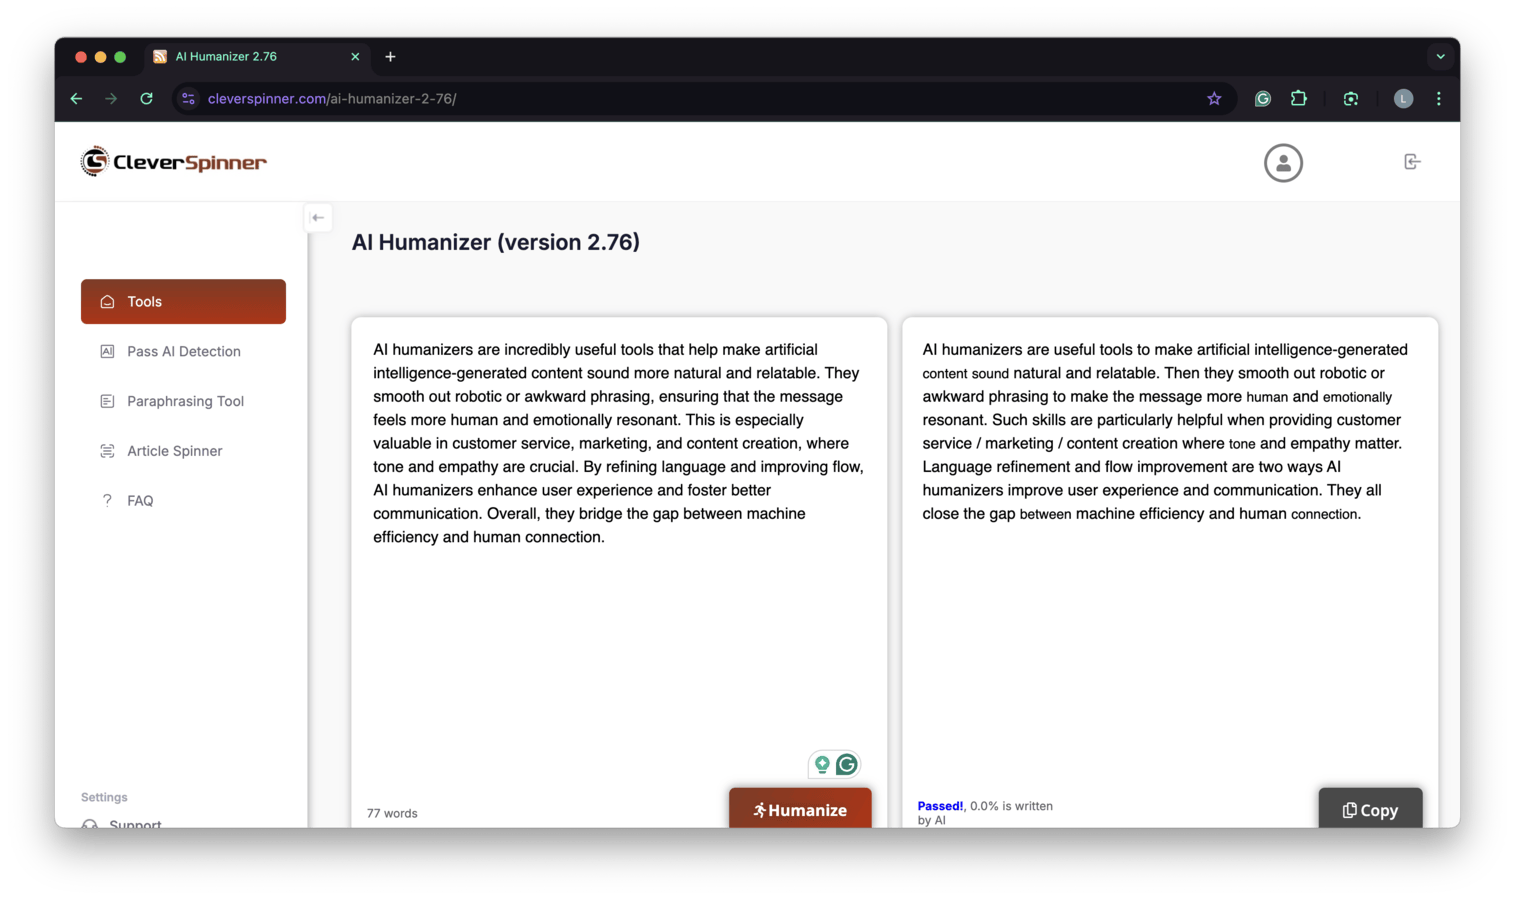Click the FAQ question mark icon
The width and height of the screenshot is (1515, 900).
pyautogui.click(x=107, y=500)
